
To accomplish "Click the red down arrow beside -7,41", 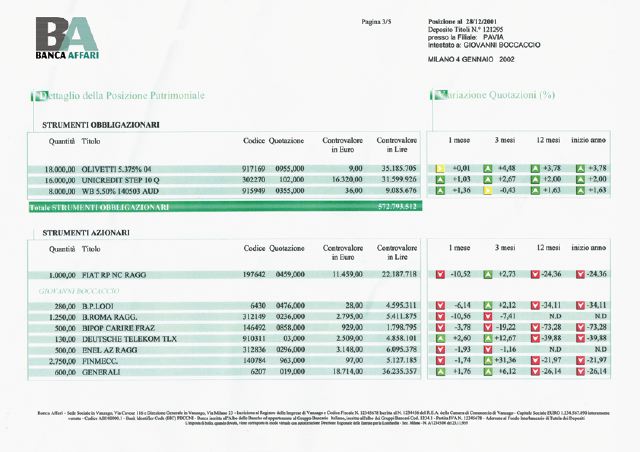I will 488,316.
